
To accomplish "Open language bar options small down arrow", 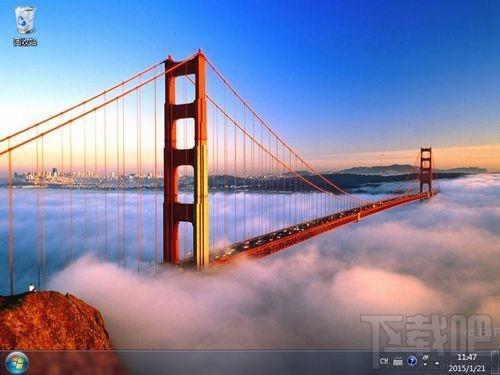I will [x=426, y=365].
